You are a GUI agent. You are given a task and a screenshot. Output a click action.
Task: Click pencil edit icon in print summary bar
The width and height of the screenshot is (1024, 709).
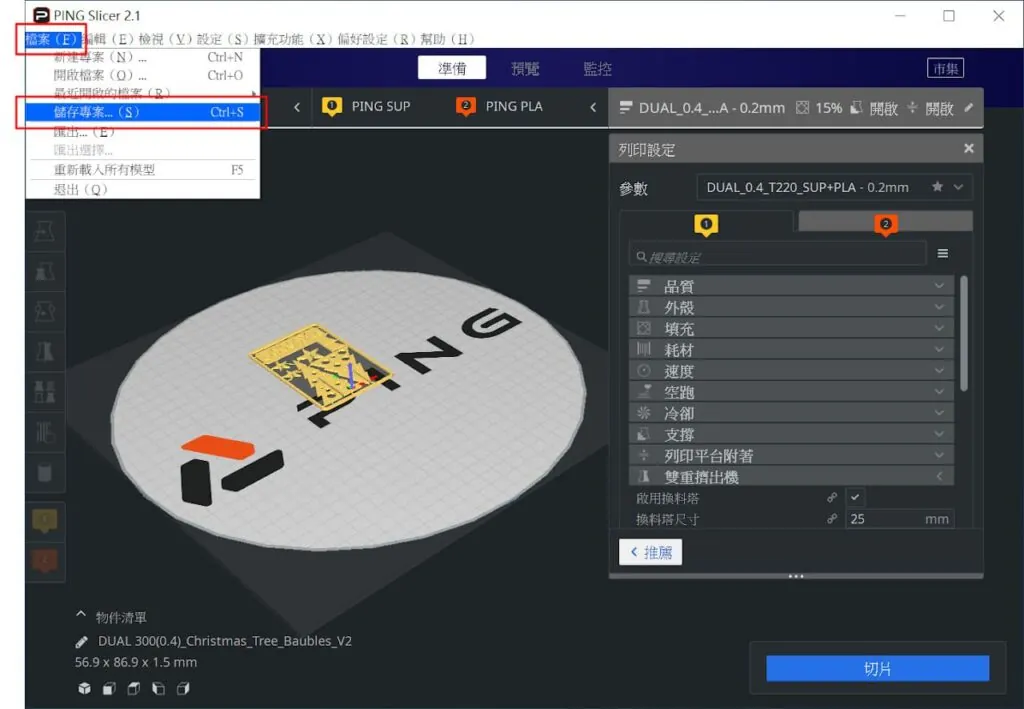point(968,108)
